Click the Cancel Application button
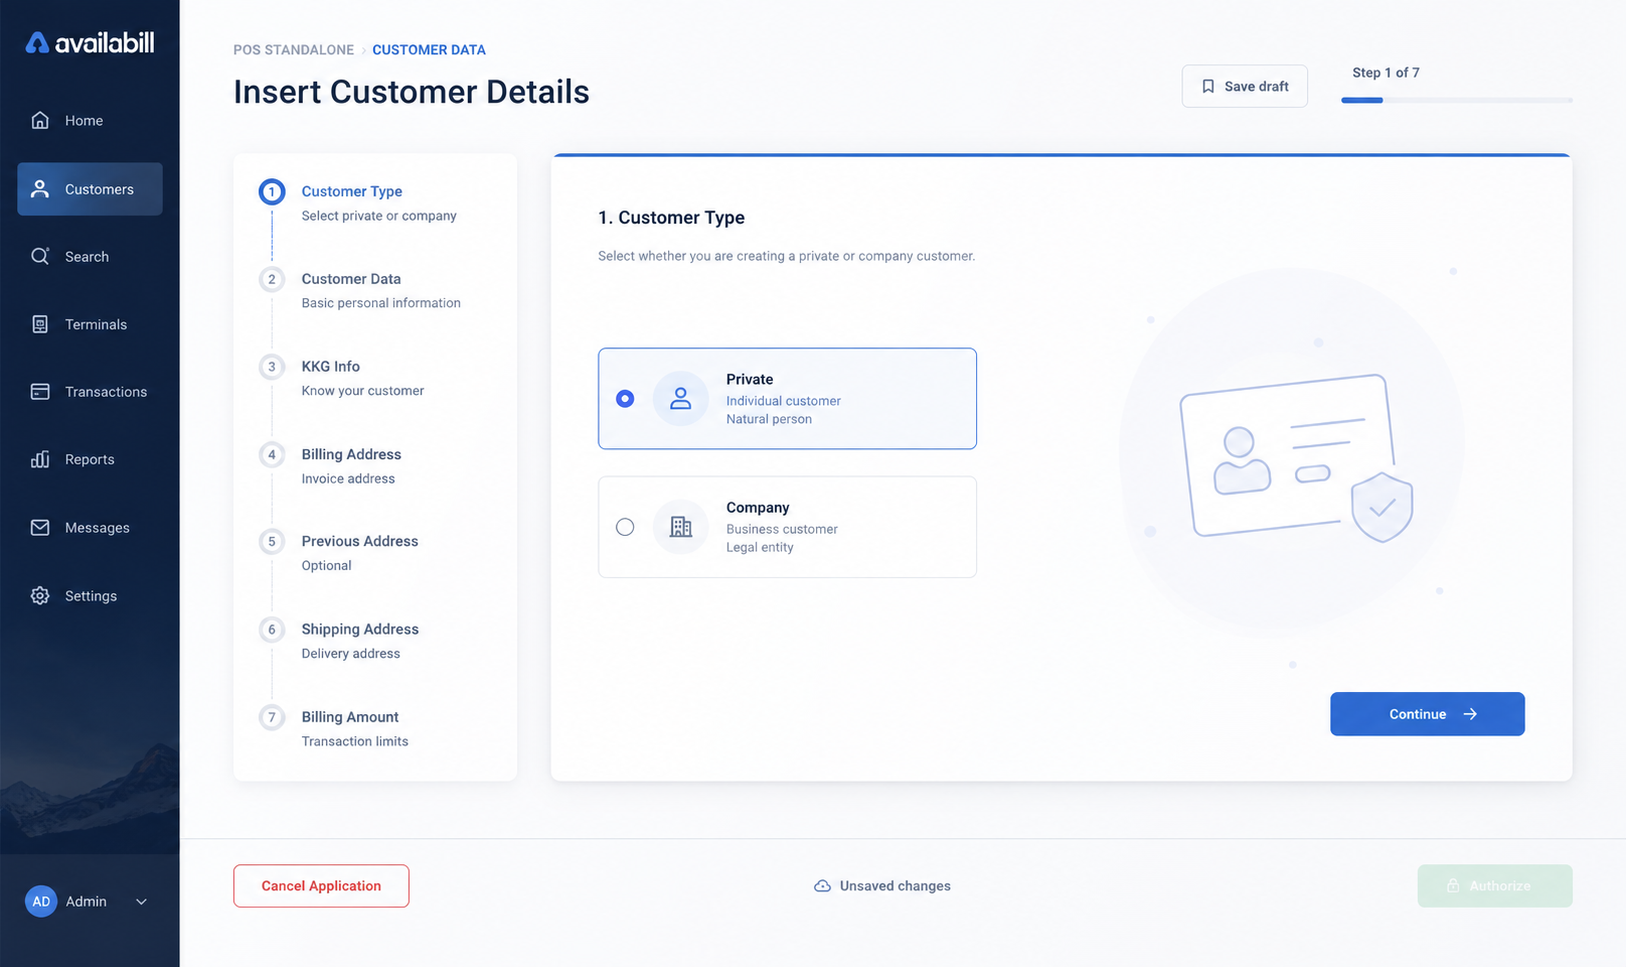Screen dimensions: 1626x967 point(321,885)
